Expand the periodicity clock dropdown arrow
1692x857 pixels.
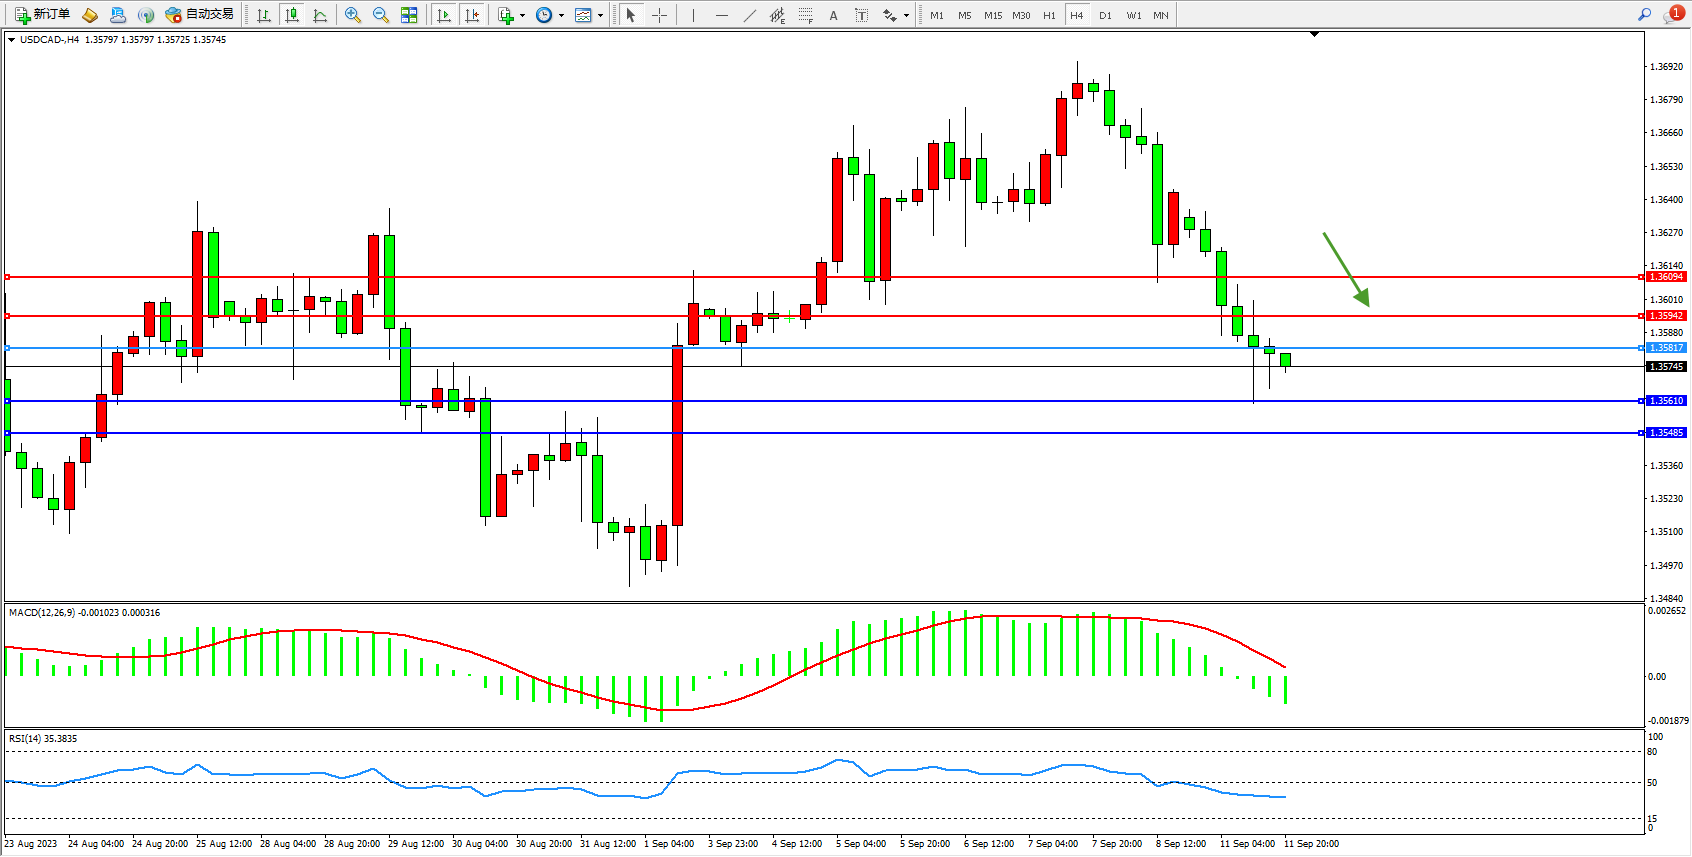click(561, 15)
